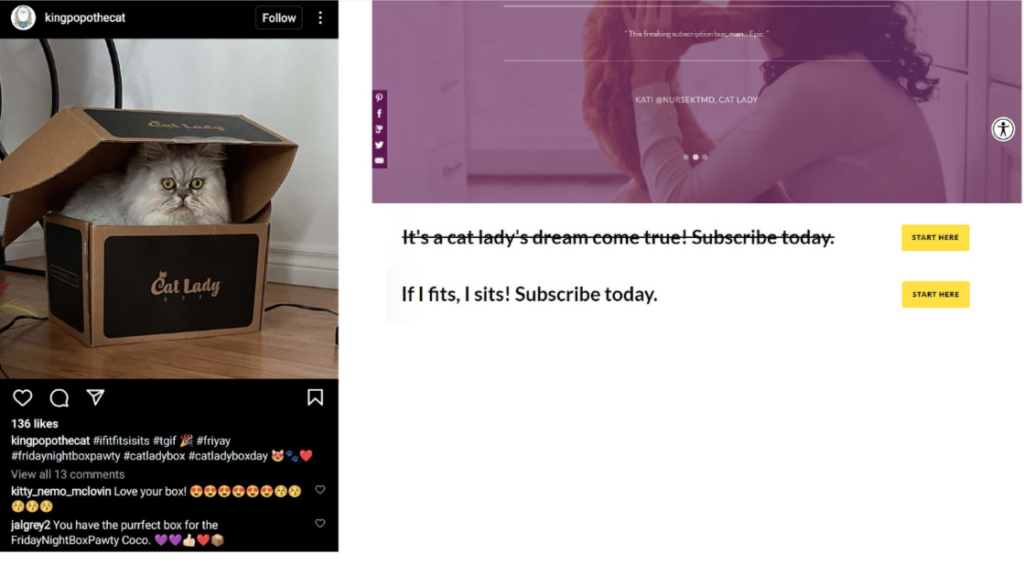Share by email from the side bar
This screenshot has height=576, width=1024.
(379, 161)
